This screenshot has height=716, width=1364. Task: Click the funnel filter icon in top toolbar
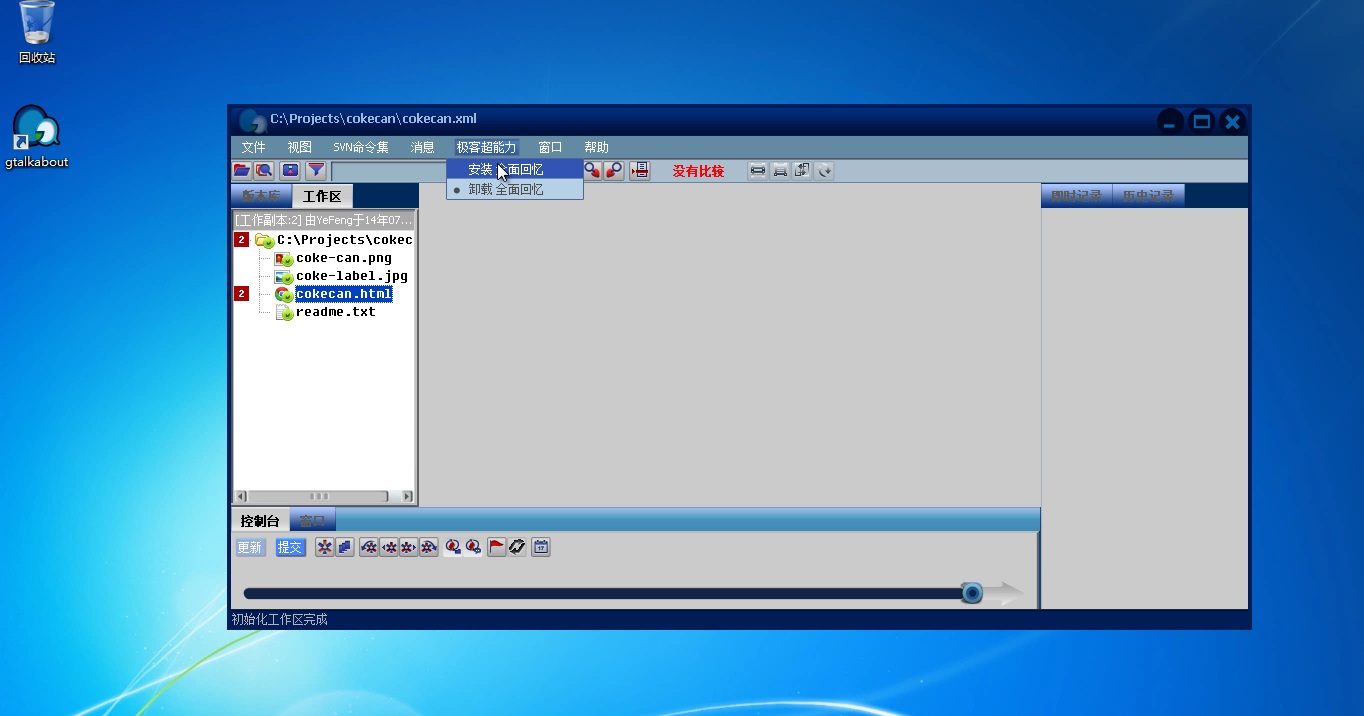(x=316, y=171)
